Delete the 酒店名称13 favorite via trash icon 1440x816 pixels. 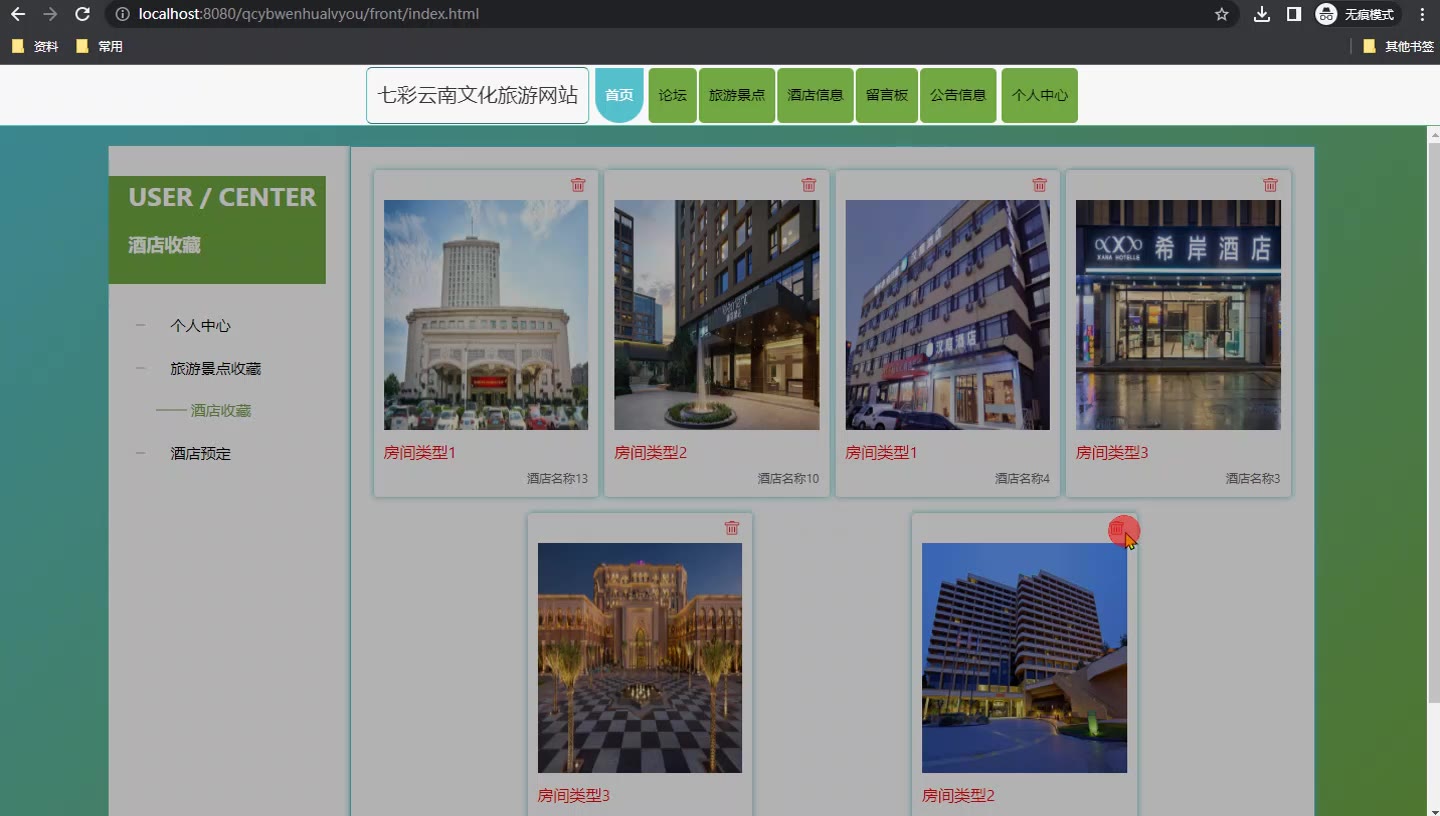[578, 185]
